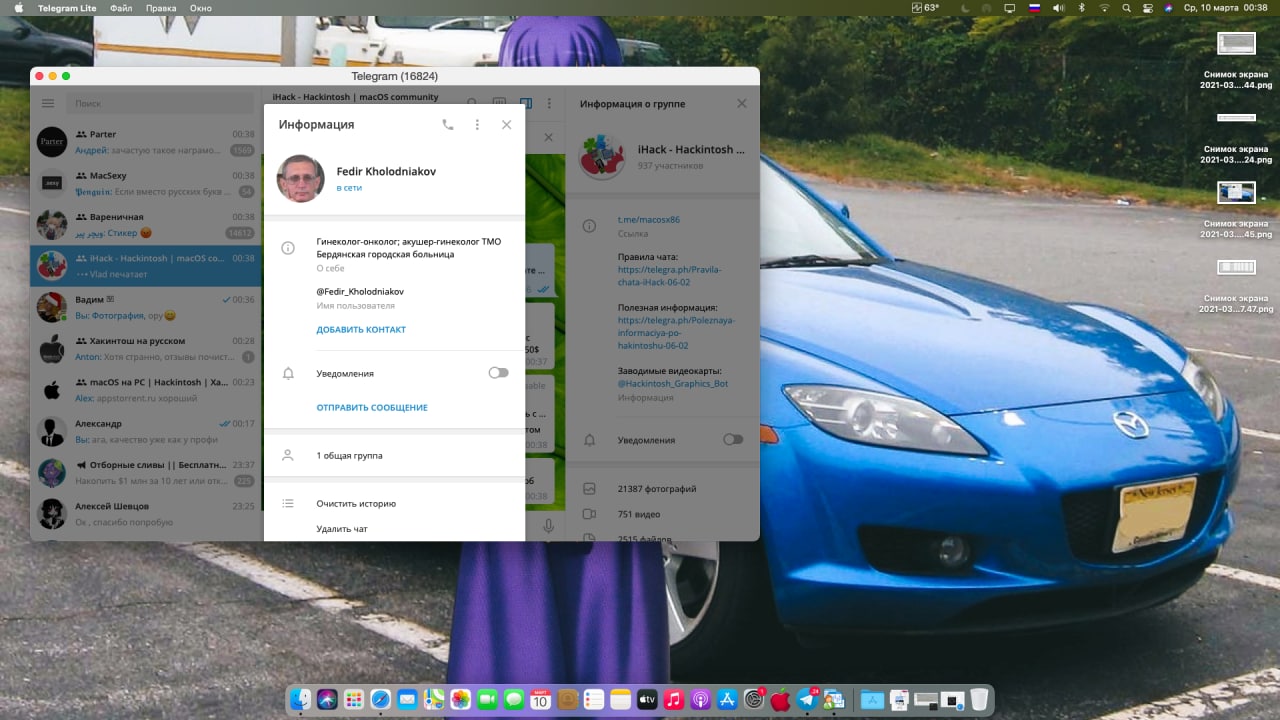Image resolution: width=1280 pixels, height=720 pixels.
Task: Open Finder from the dock
Action: 301,700
